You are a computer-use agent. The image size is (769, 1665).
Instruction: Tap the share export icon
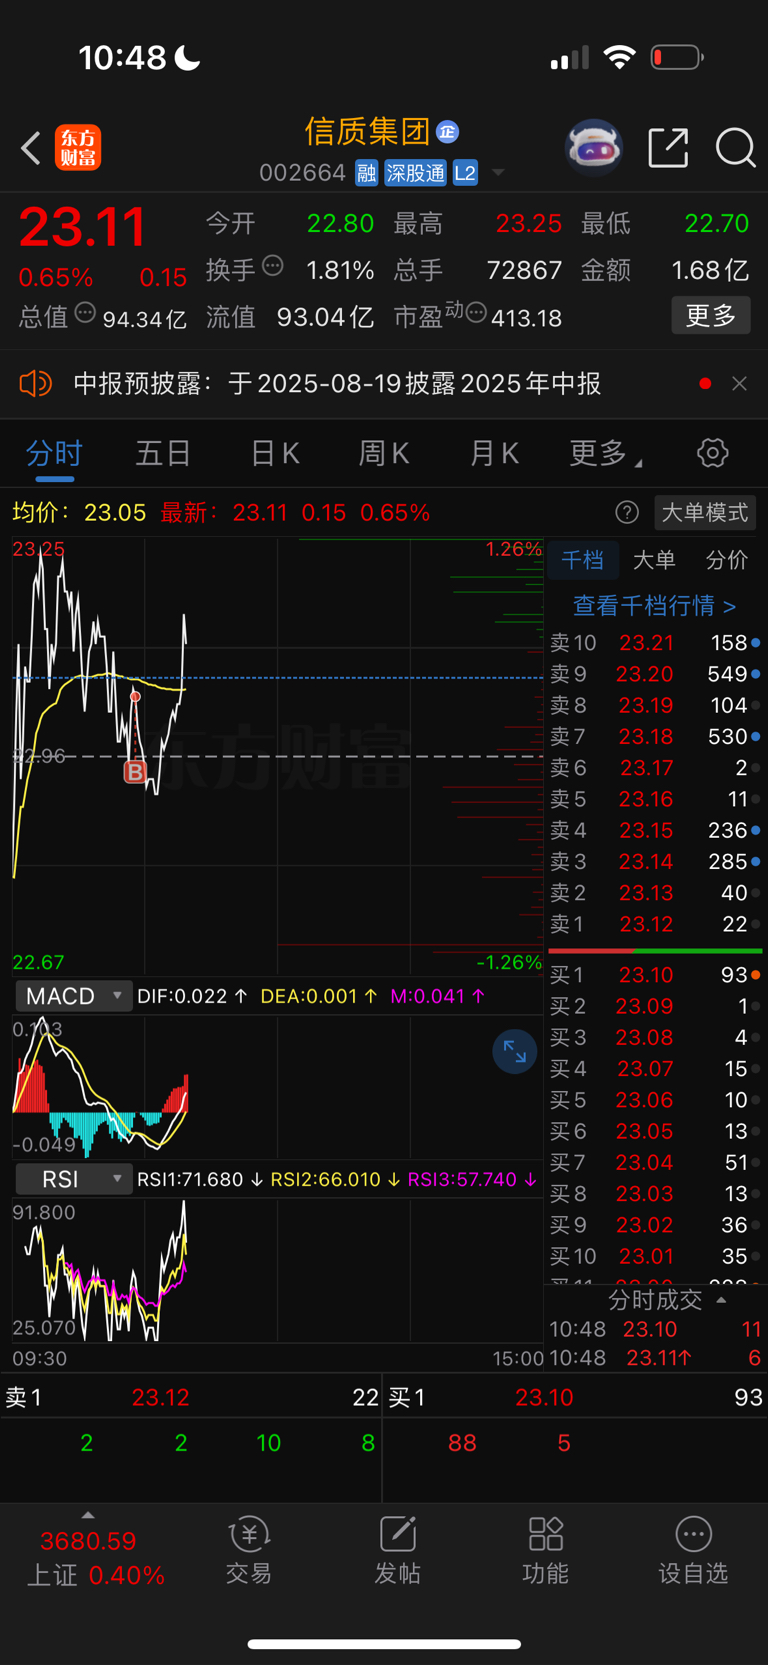[668, 148]
